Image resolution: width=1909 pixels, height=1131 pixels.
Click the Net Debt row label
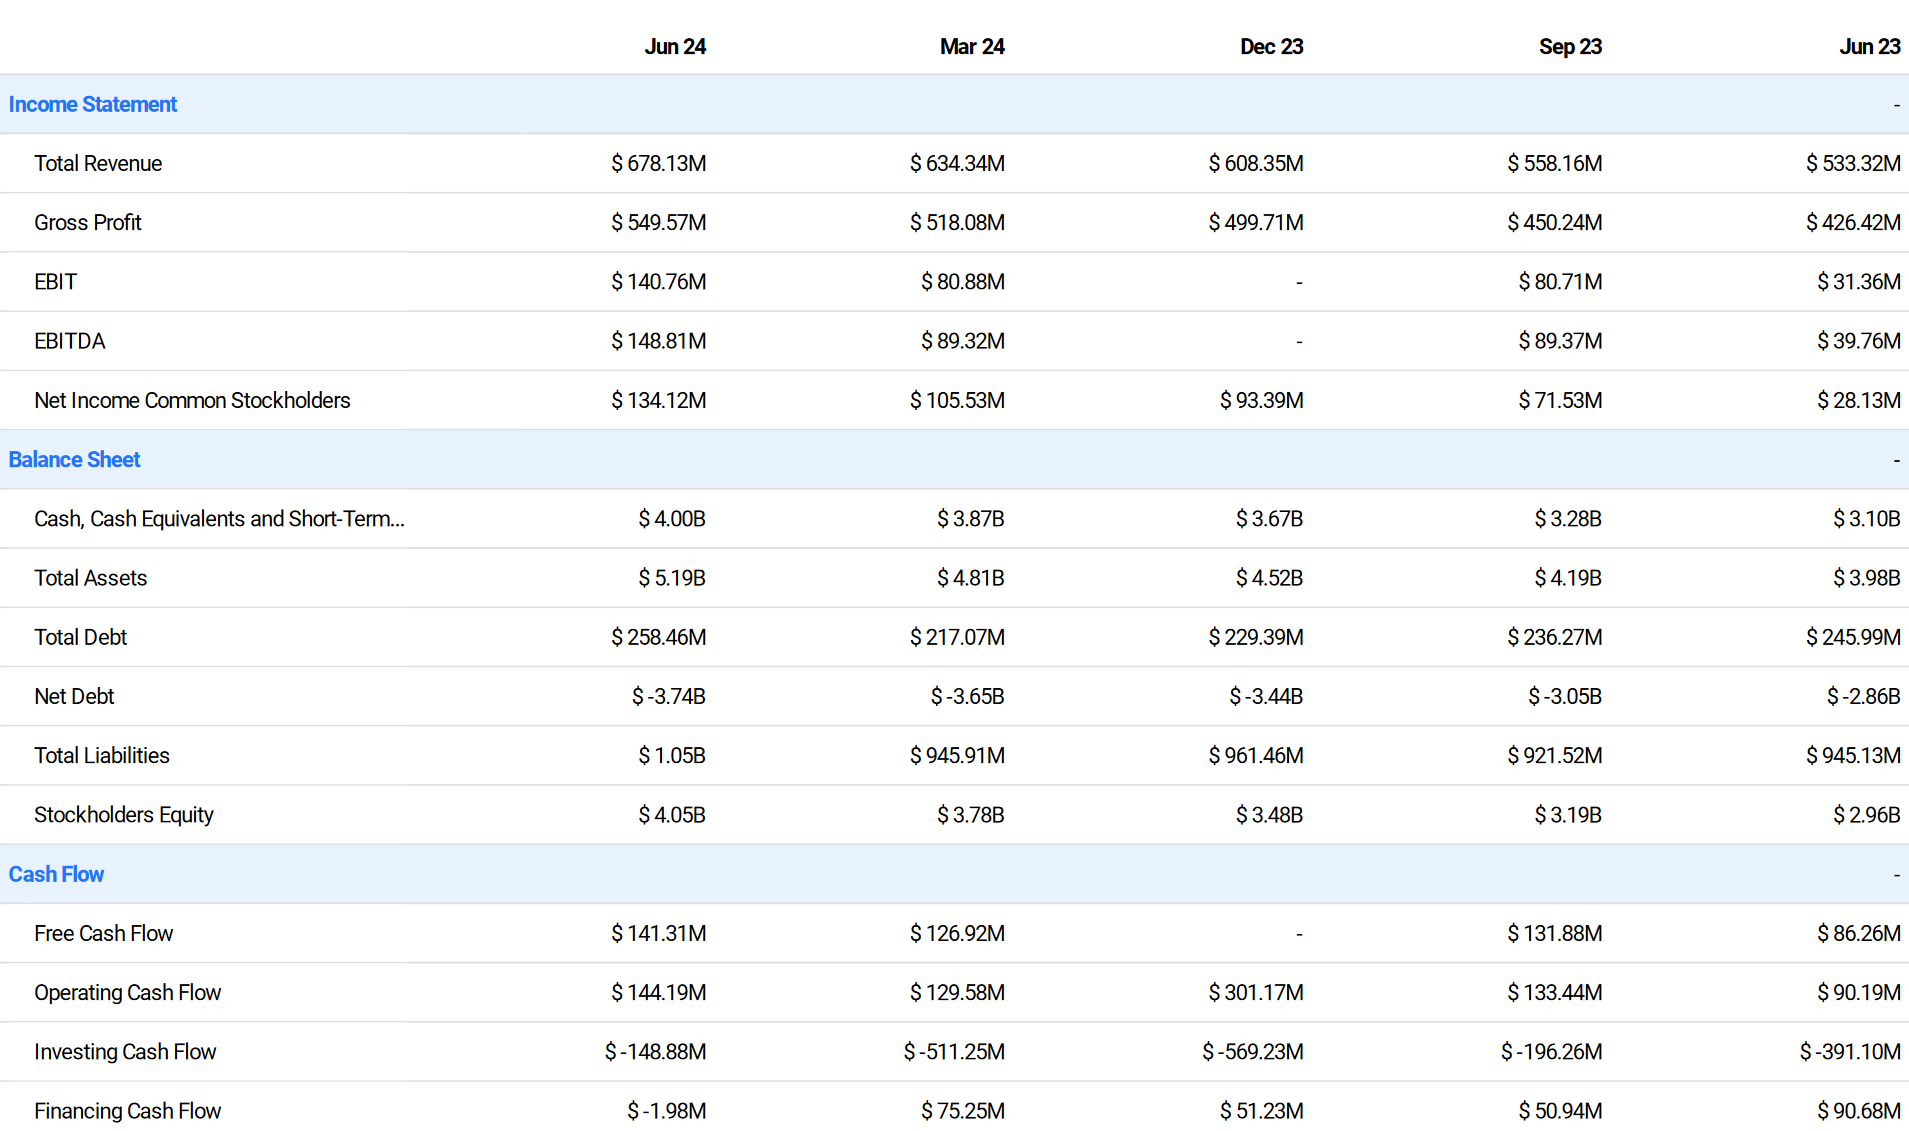point(74,696)
